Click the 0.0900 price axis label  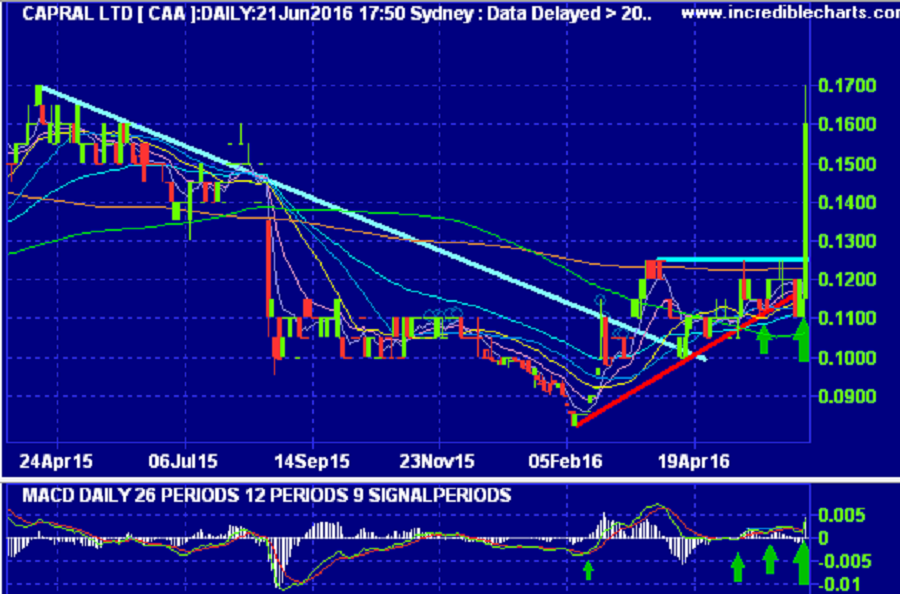click(847, 397)
